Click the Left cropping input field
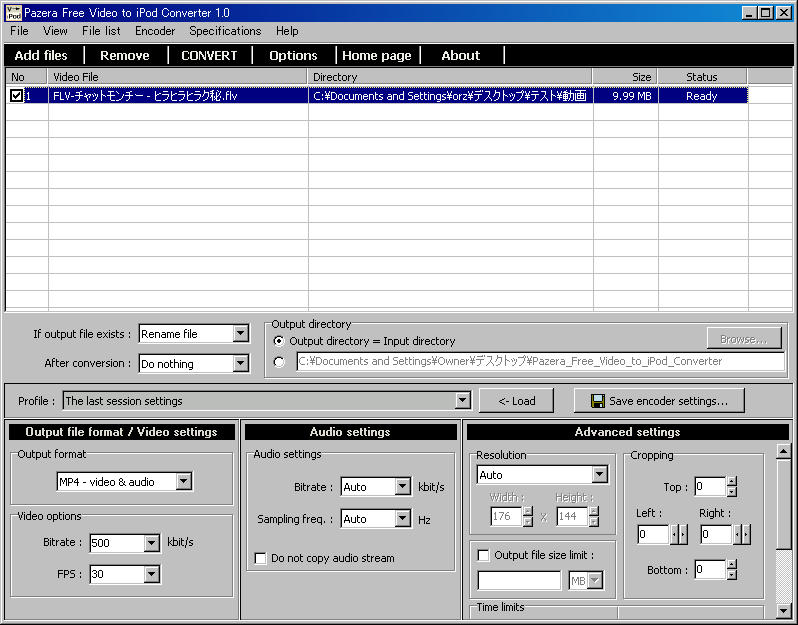Image resolution: width=798 pixels, height=625 pixels. (x=653, y=534)
